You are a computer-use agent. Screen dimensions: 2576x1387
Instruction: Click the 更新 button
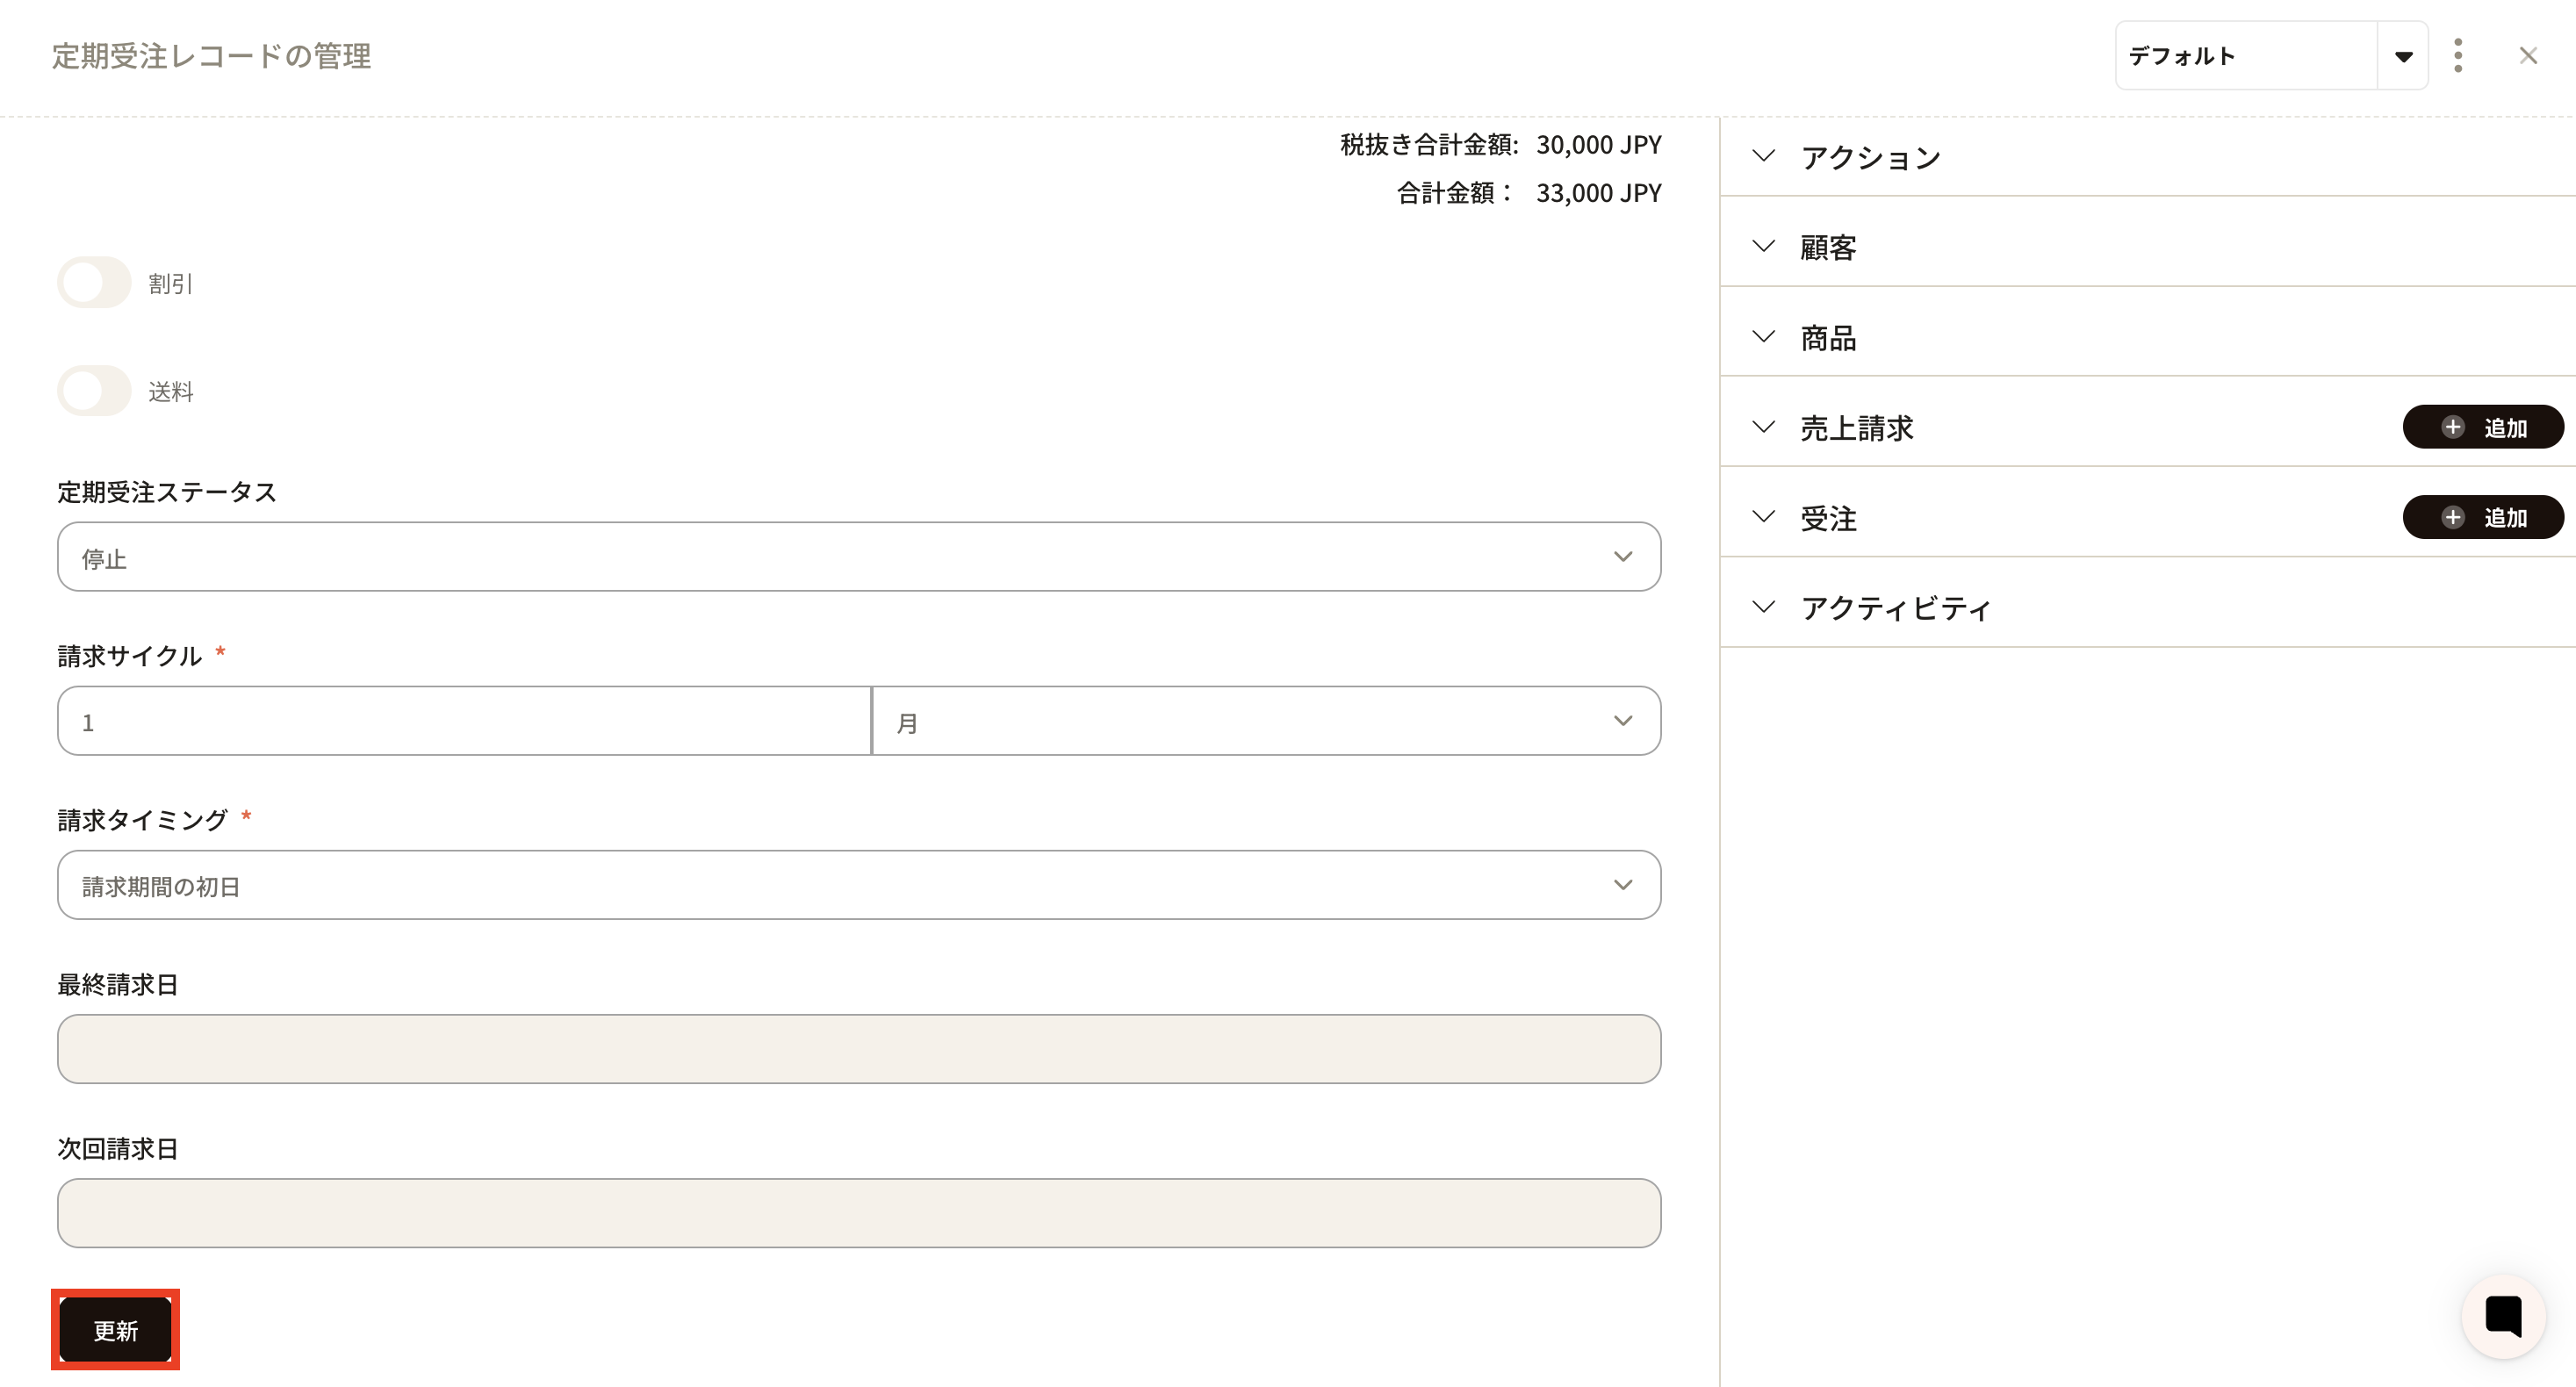pos(115,1330)
